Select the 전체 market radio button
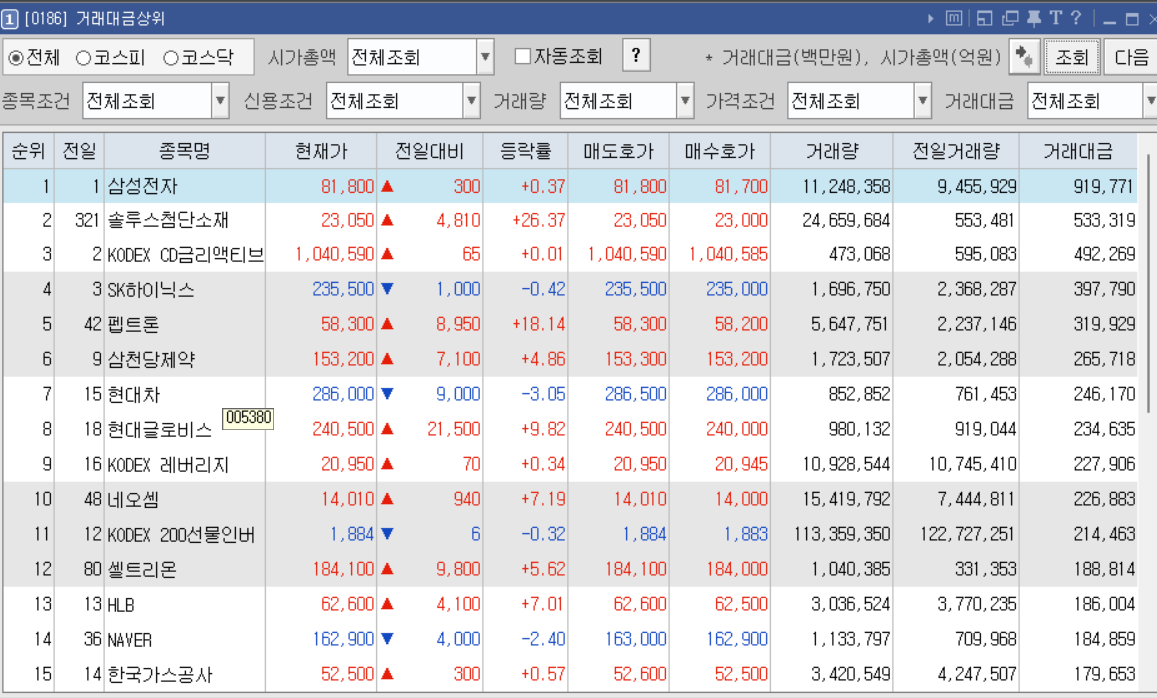The height and width of the screenshot is (698, 1157). (15, 58)
